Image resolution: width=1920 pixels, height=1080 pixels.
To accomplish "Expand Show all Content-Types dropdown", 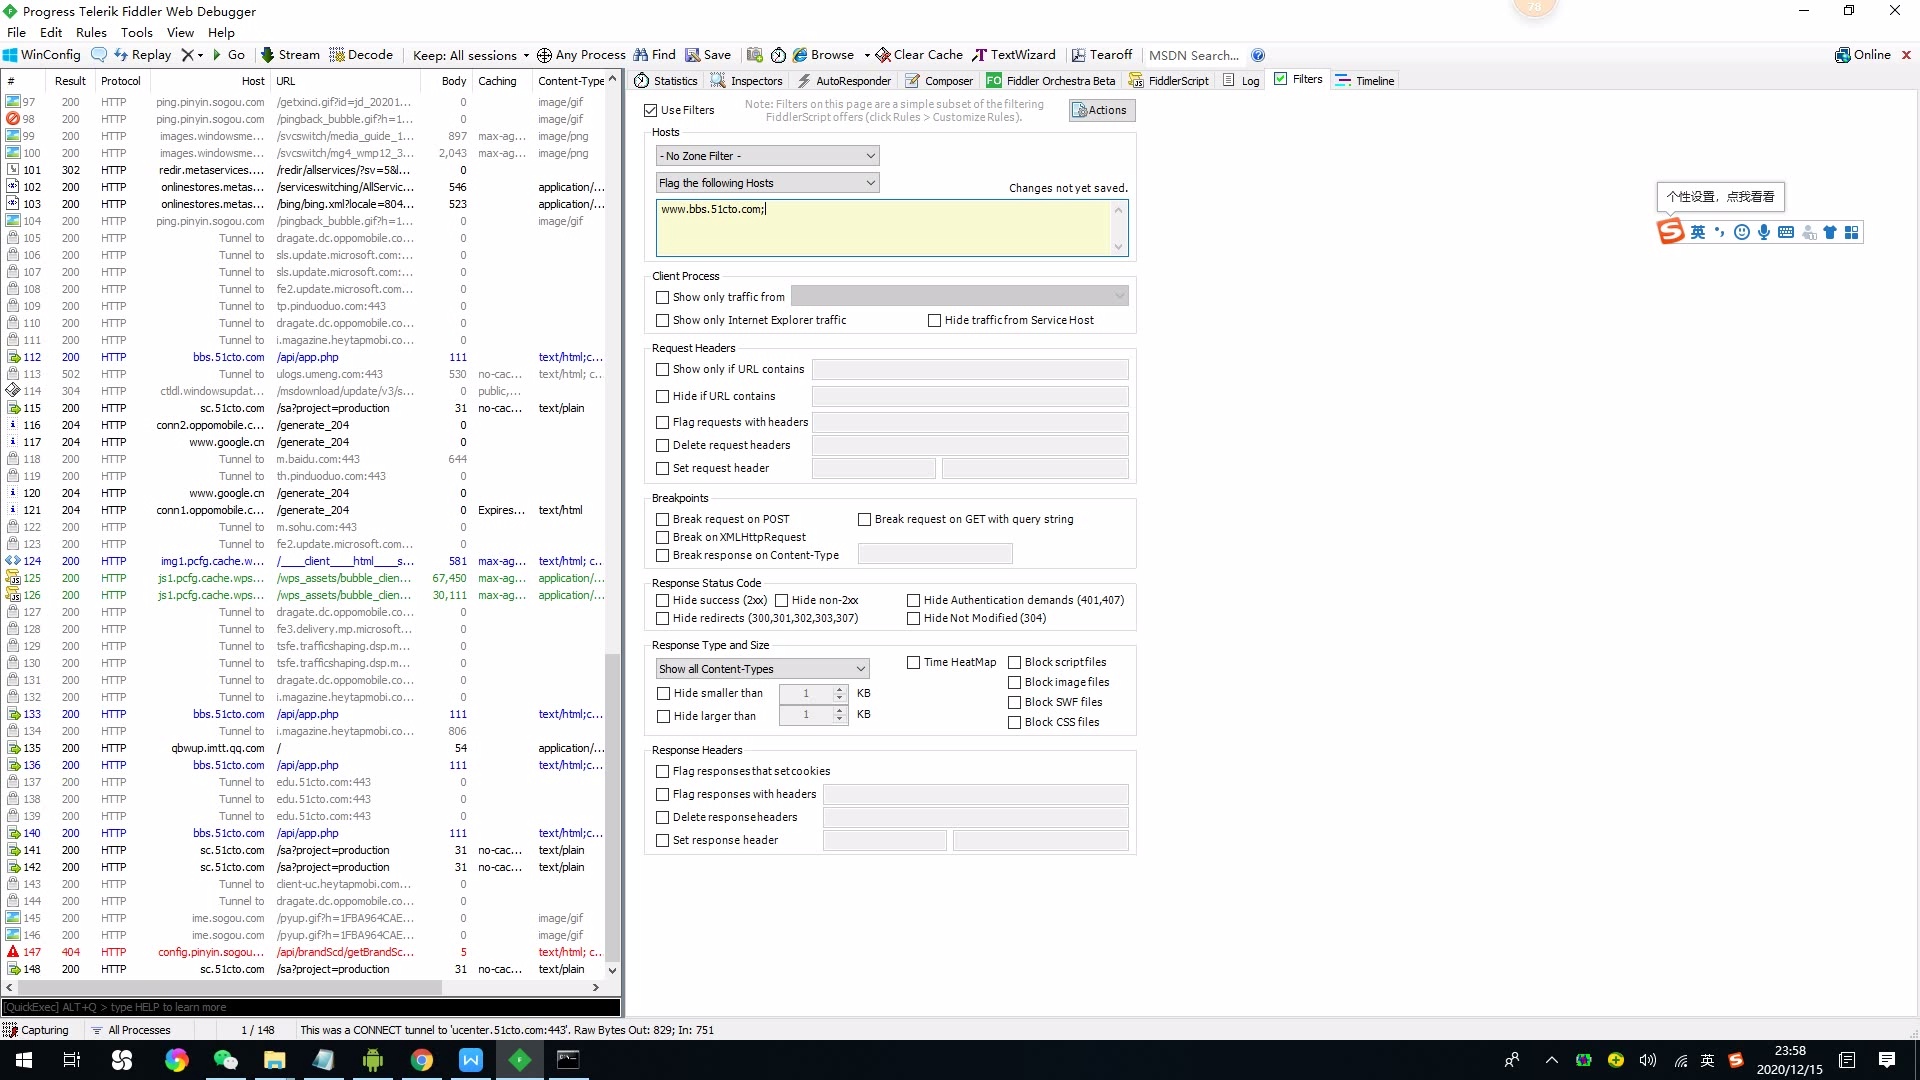I will [762, 669].
